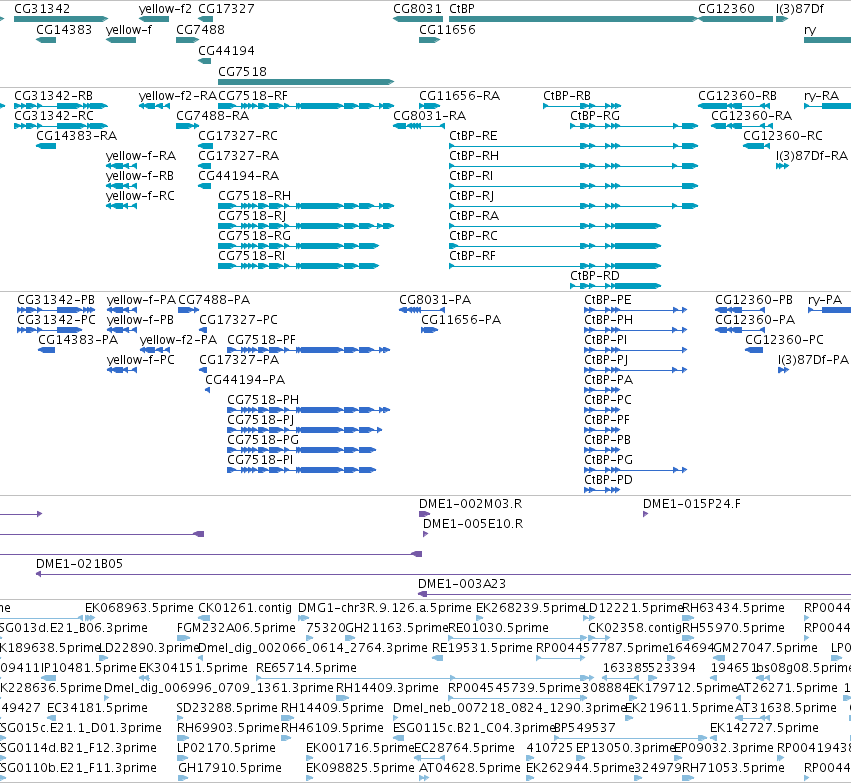Select the CG44194-PA protein
Screen dimensions: 851x783
(x=207, y=390)
